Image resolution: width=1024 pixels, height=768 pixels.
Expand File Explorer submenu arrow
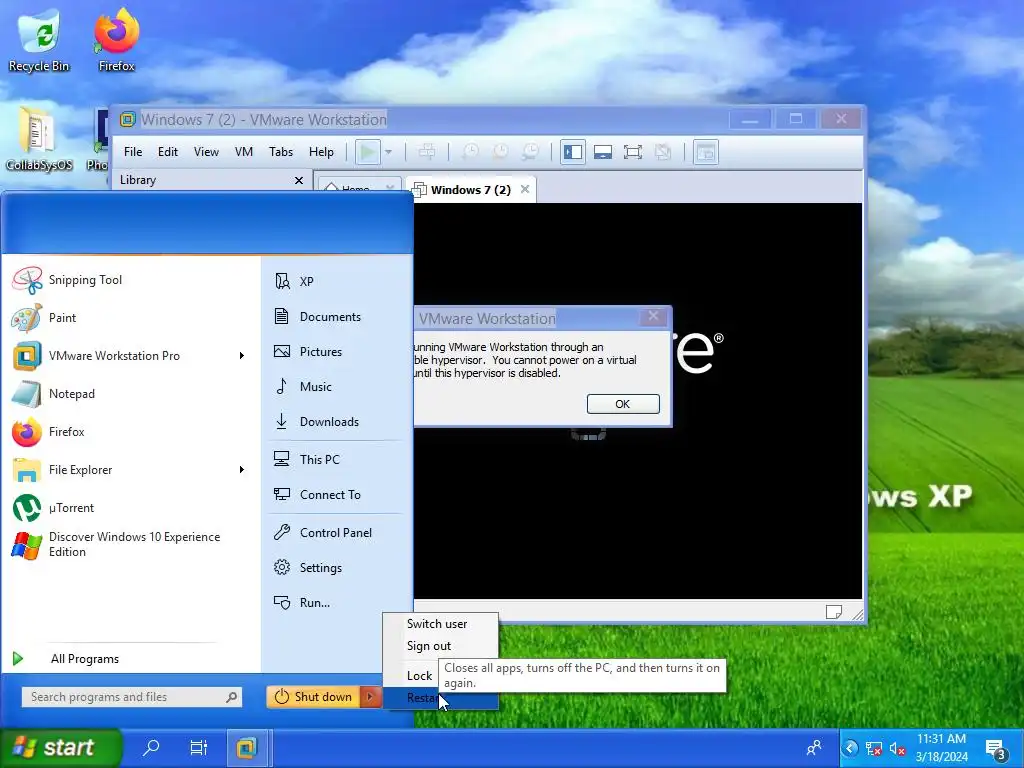point(242,470)
